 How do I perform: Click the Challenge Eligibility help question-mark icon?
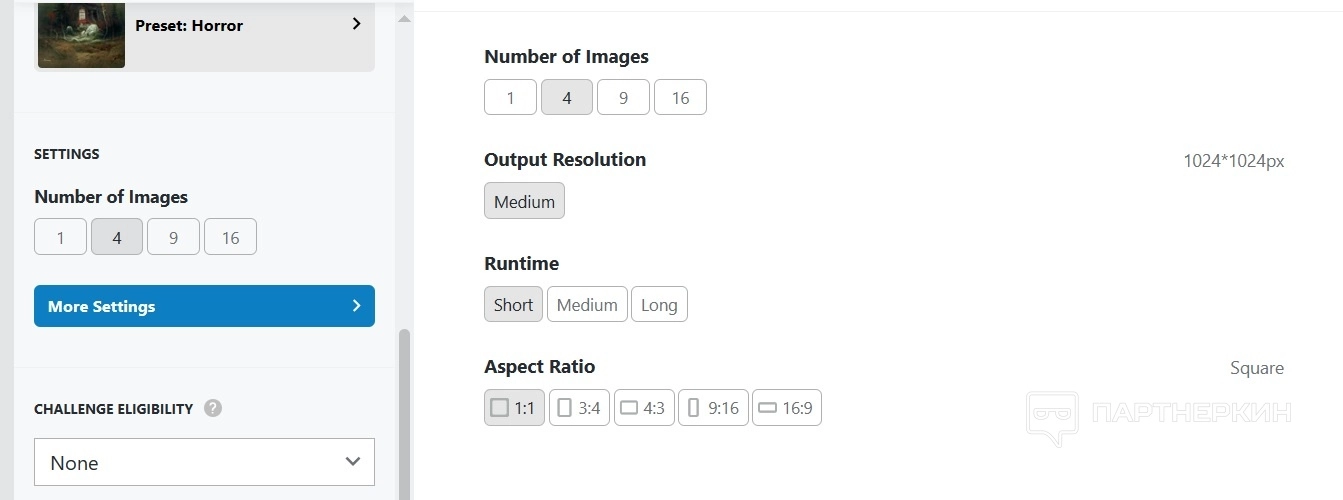point(213,408)
